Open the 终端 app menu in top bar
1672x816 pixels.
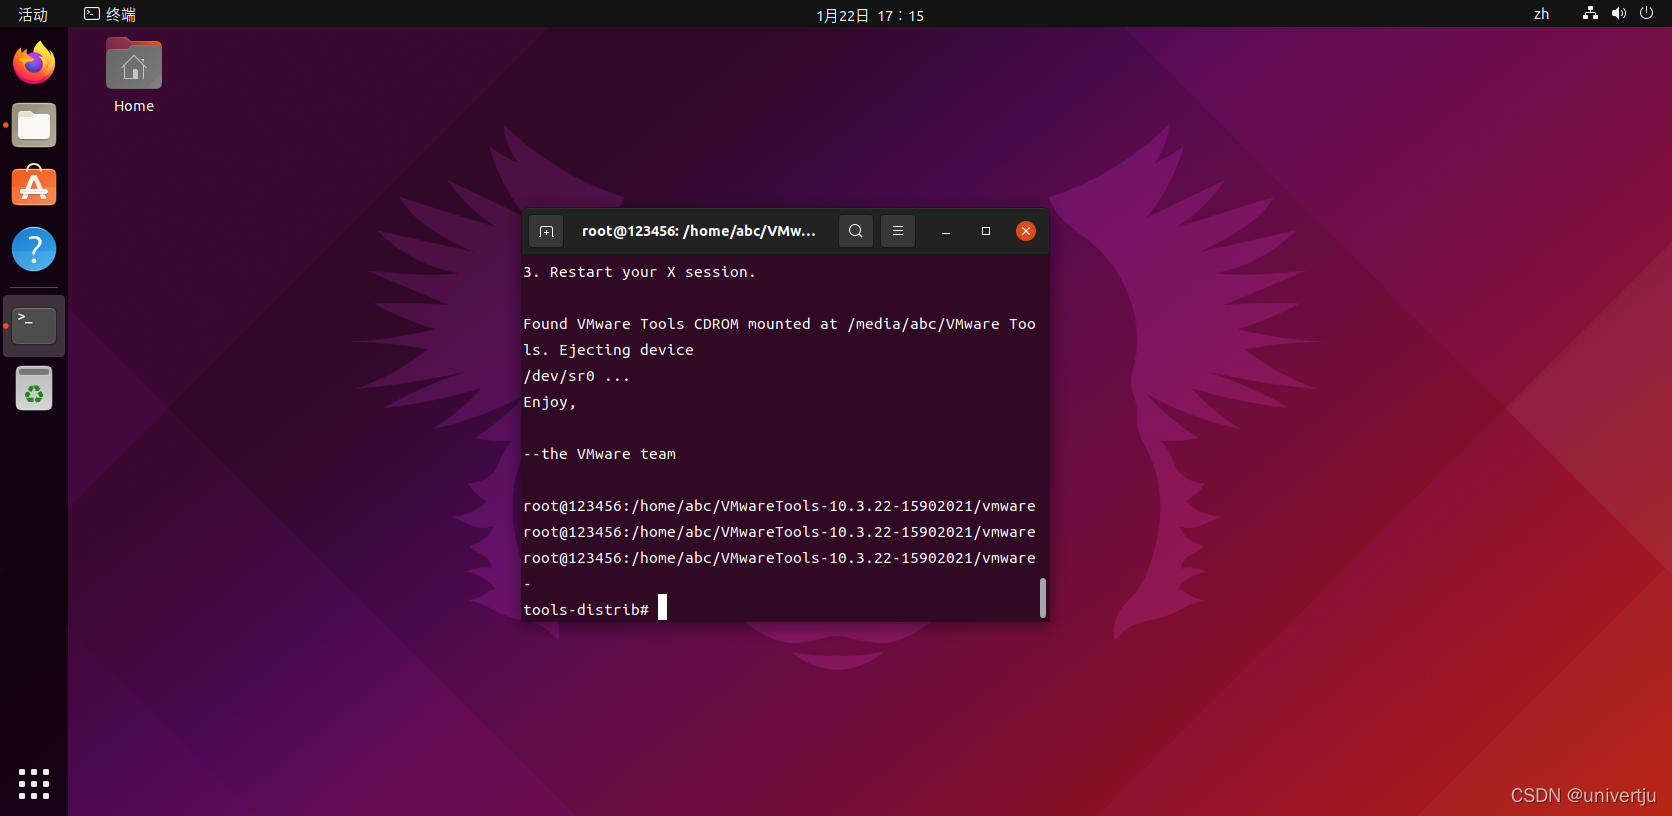[x=110, y=14]
